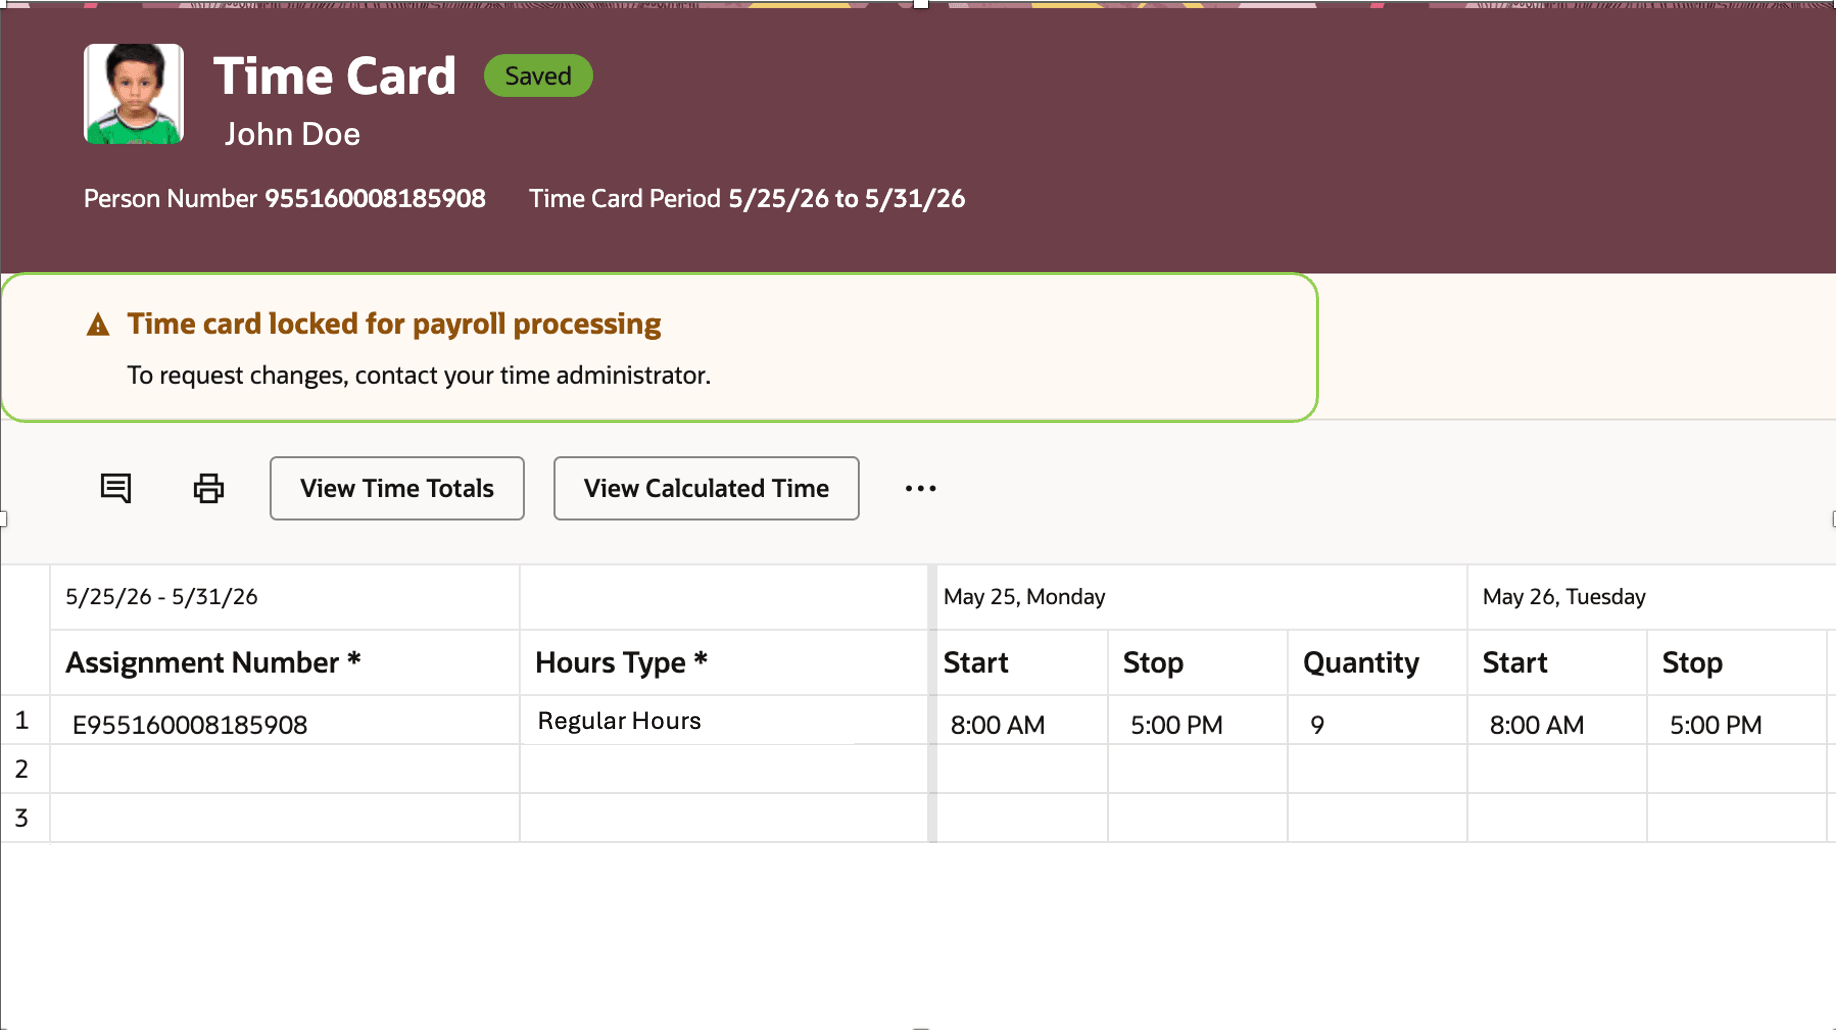Open the three-dot more actions menu

click(x=920, y=488)
